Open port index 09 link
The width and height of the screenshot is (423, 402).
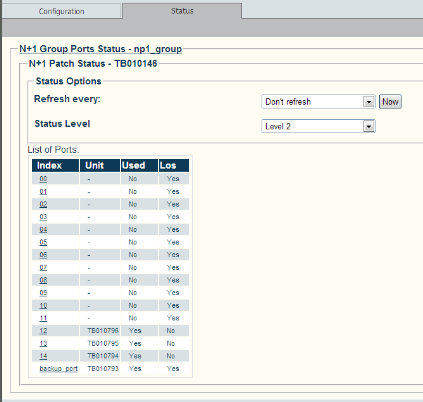pos(43,293)
